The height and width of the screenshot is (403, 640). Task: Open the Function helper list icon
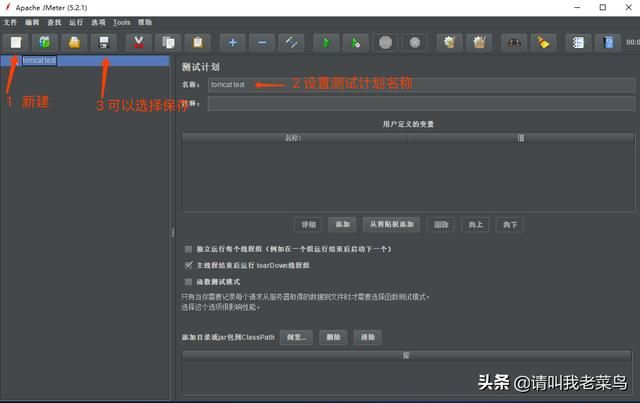pos(578,42)
